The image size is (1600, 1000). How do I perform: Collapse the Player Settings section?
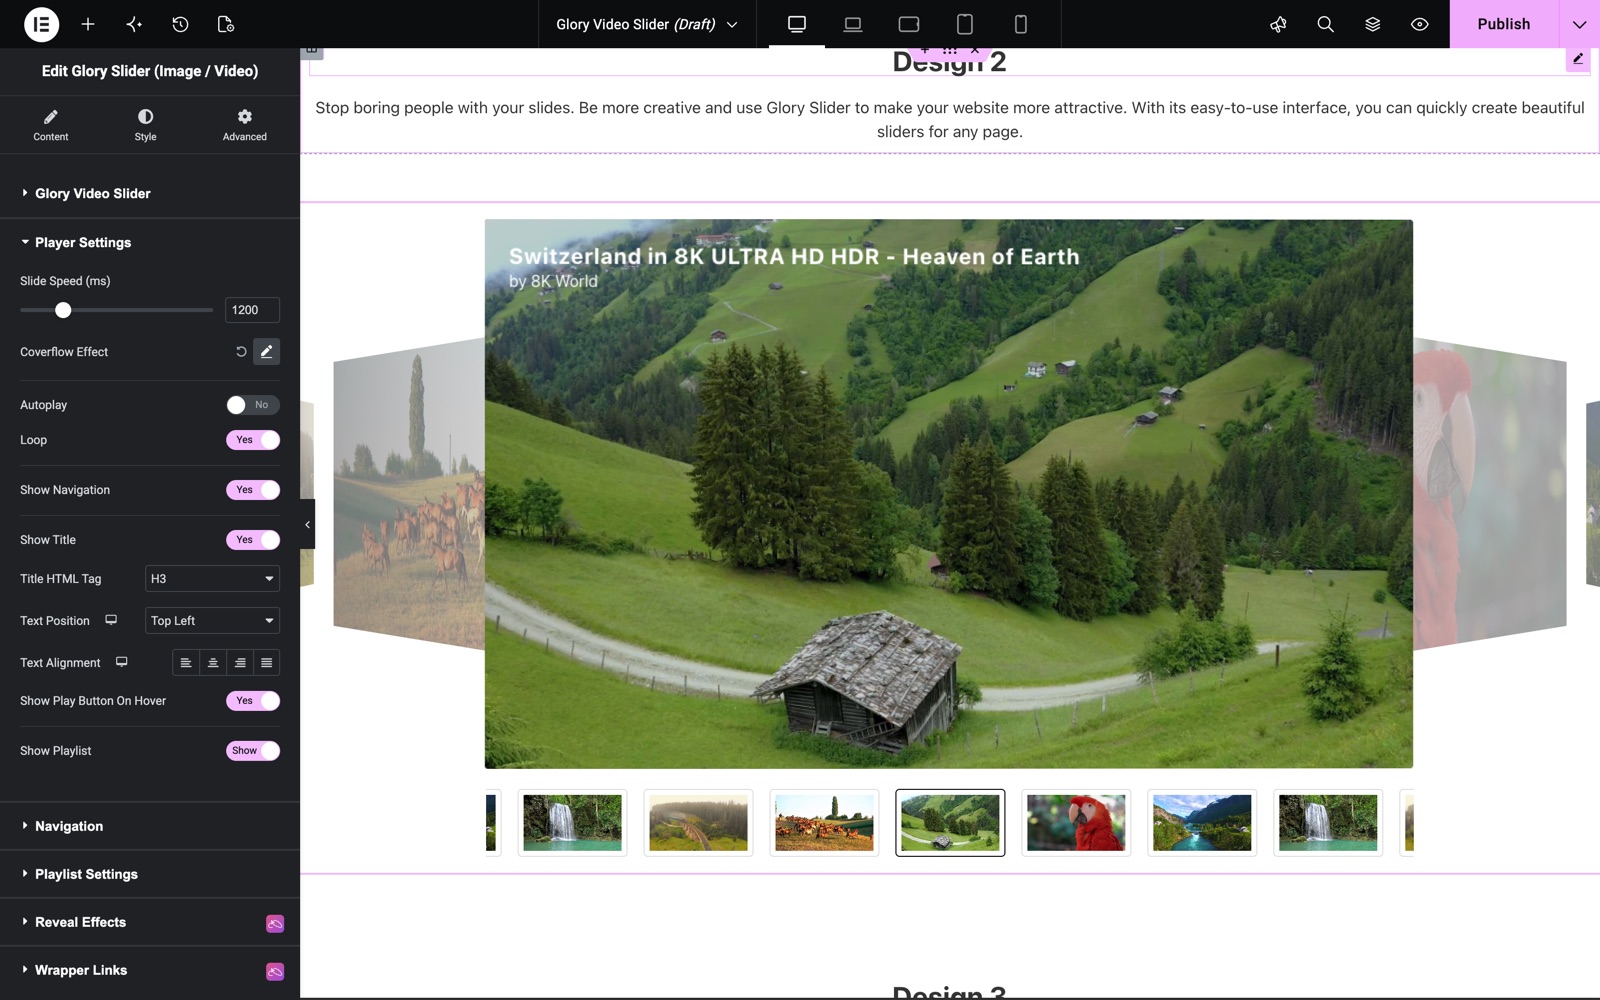coord(150,242)
